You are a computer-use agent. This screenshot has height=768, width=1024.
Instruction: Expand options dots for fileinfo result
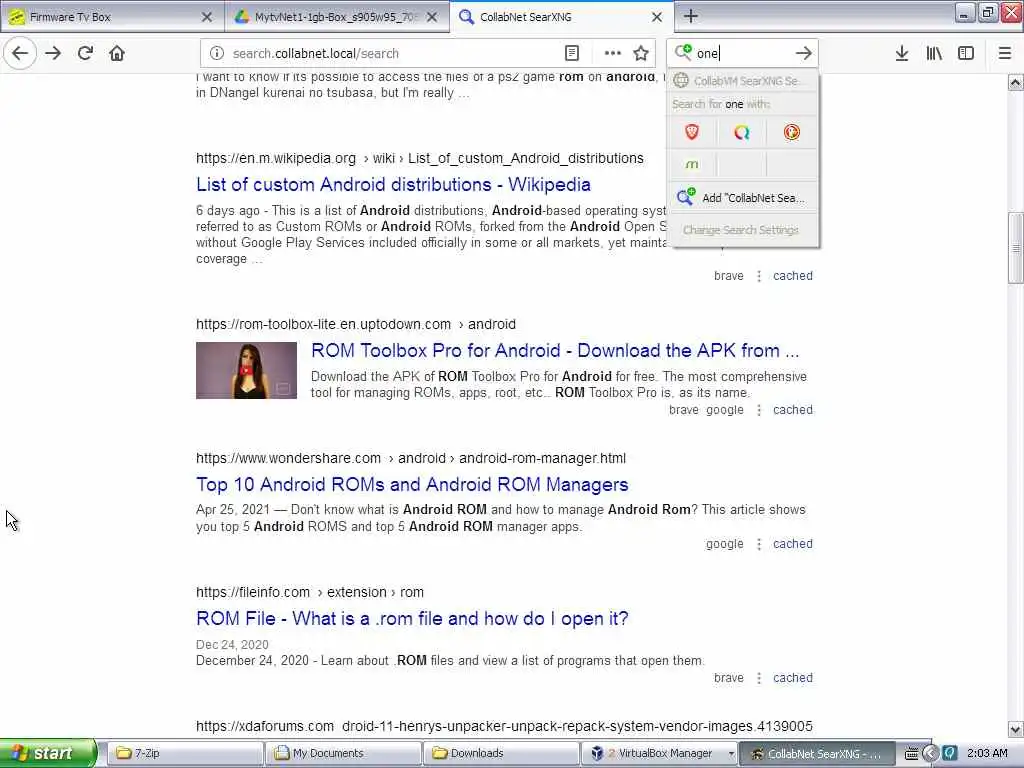759,679
